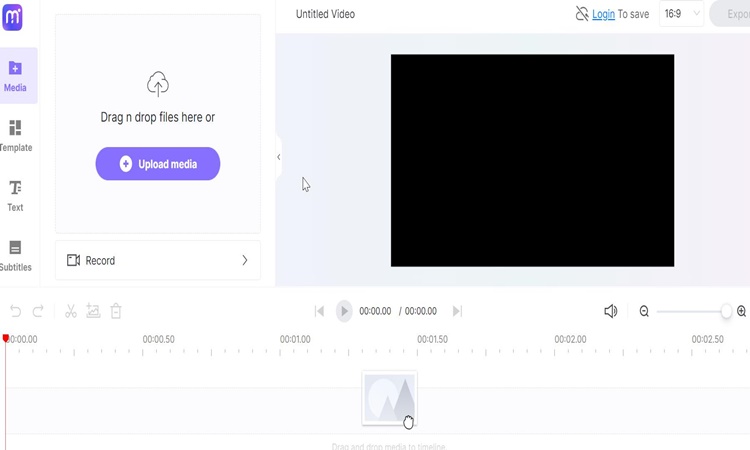
Task: Play the video preview
Action: click(344, 311)
